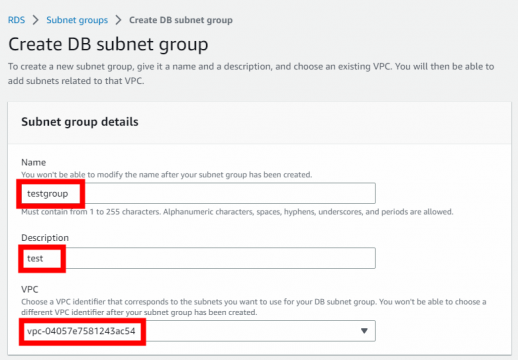
Task: Click the chevron after Subnet groups breadcrumb
Action: click(x=118, y=20)
